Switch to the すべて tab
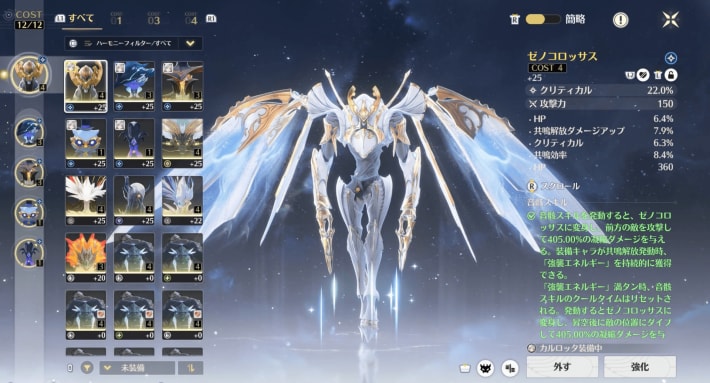Image resolution: width=710 pixels, height=383 pixels. [81, 18]
